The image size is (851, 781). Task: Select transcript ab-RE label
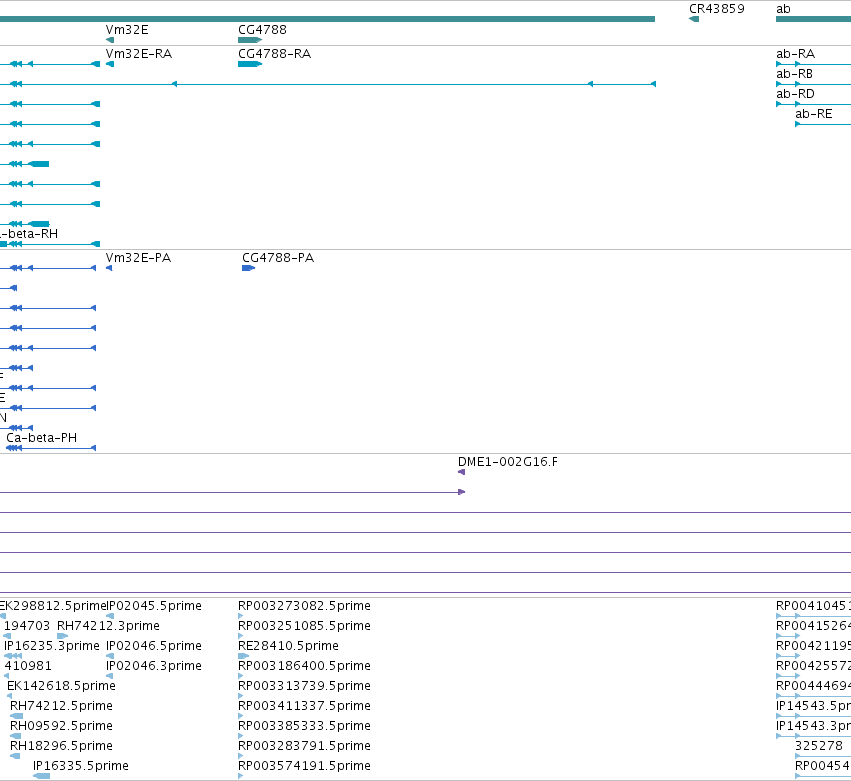click(x=814, y=114)
